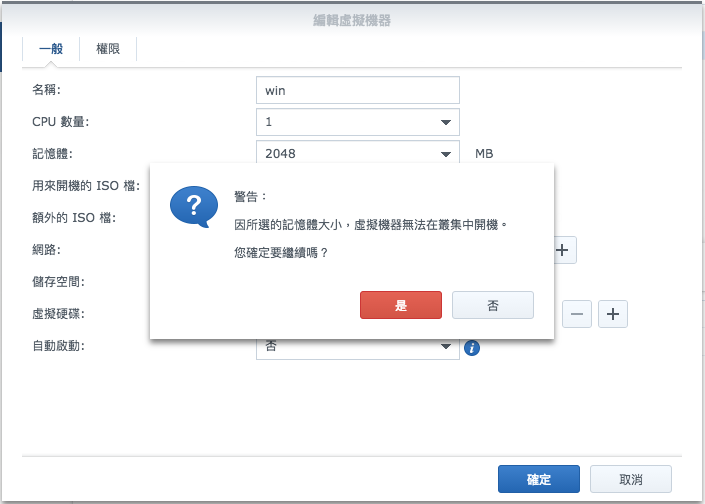Open the 記憶體 size dropdown showing 2048
This screenshot has height=504, width=705.
tap(358, 152)
